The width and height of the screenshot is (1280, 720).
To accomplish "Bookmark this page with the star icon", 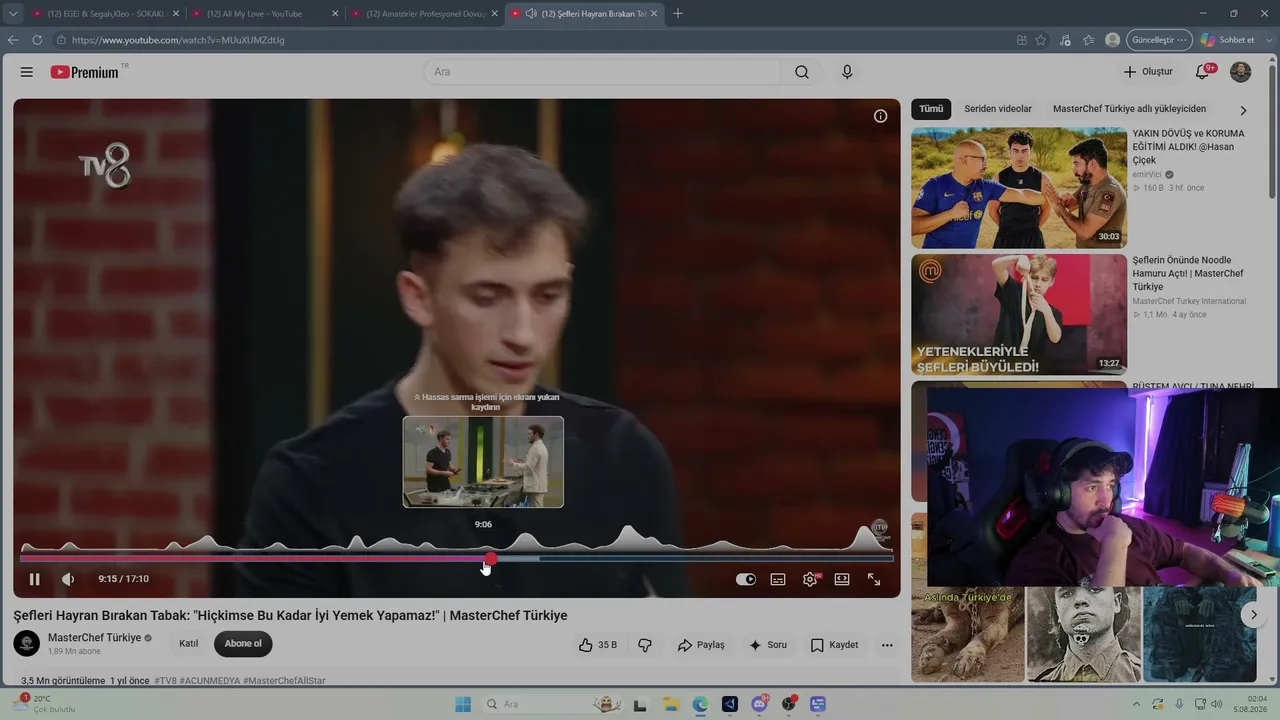I will point(1041,40).
